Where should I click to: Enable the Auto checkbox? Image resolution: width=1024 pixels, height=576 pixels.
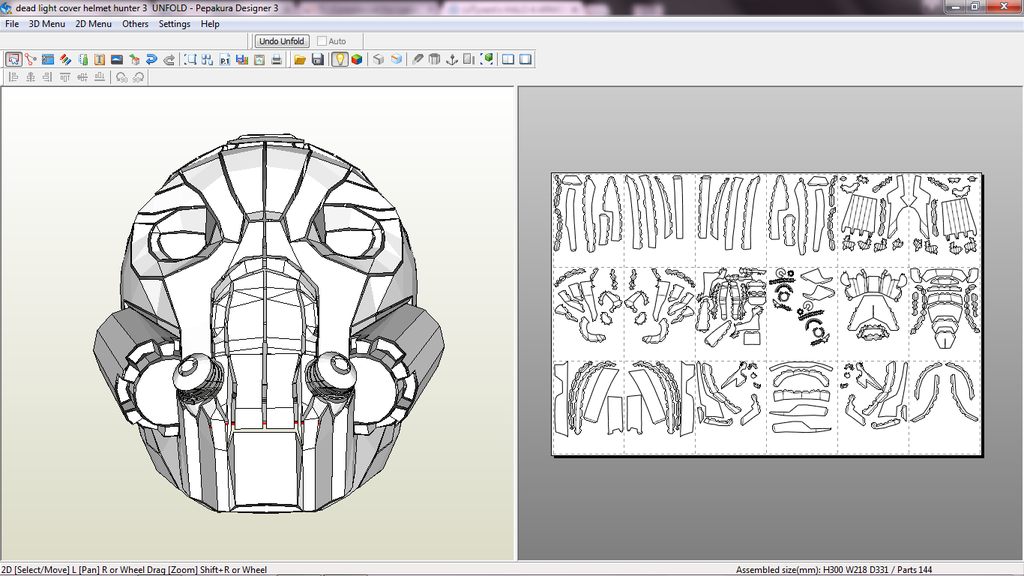pyautogui.click(x=323, y=41)
